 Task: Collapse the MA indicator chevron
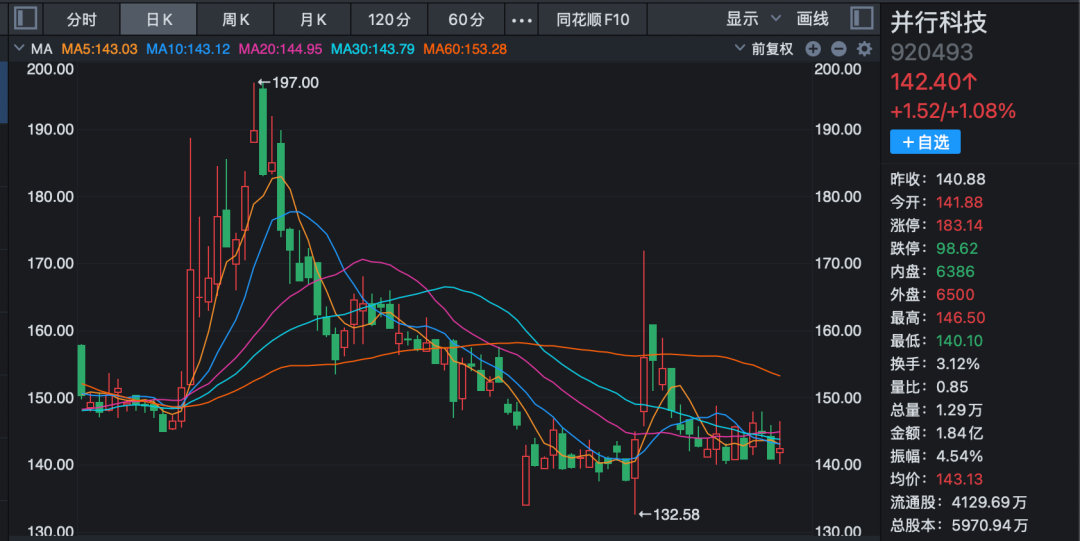coord(18,49)
